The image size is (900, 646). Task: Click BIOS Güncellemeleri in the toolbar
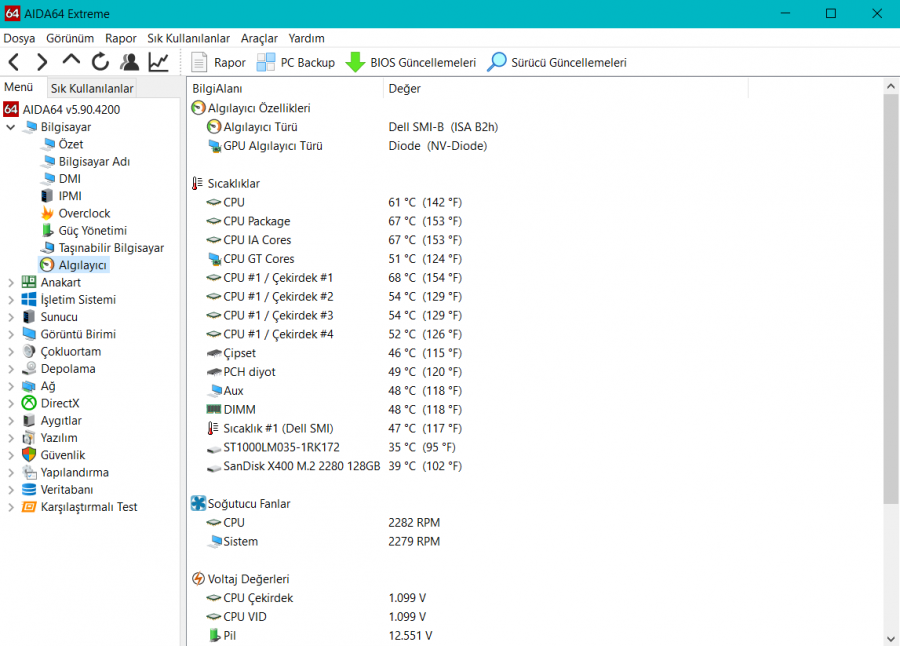click(411, 62)
